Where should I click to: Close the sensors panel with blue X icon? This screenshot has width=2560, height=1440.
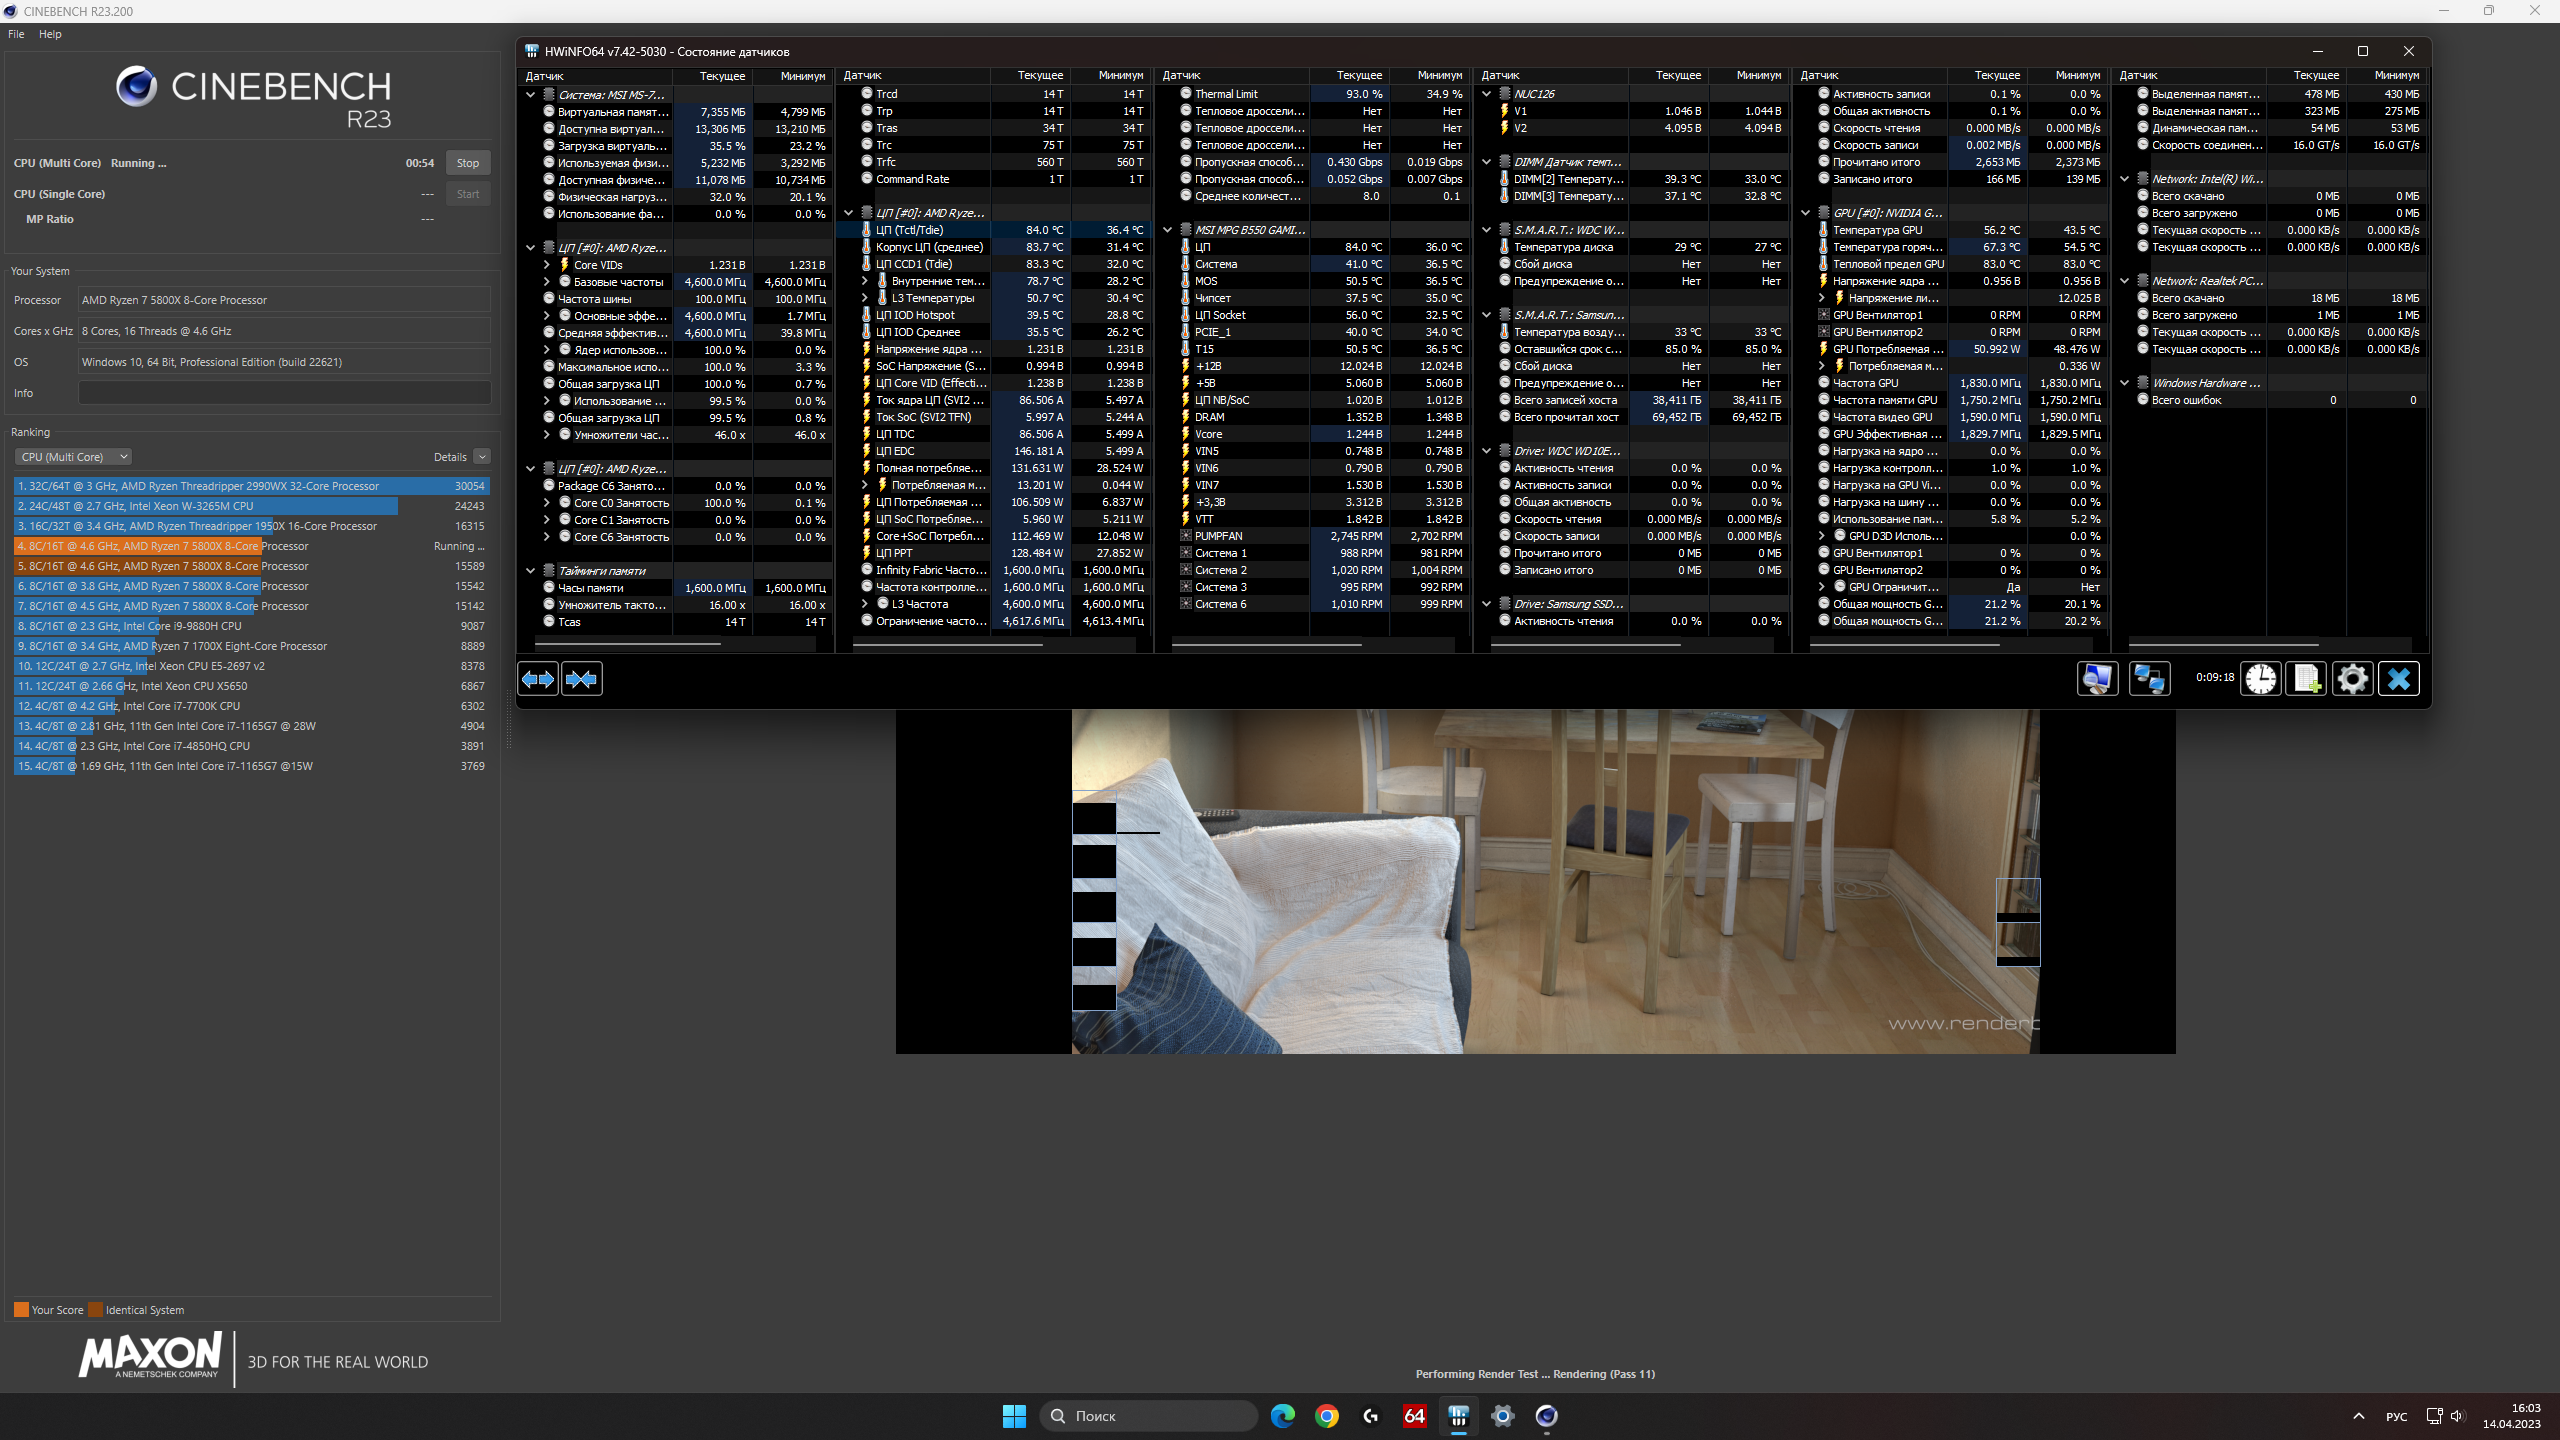click(2398, 679)
